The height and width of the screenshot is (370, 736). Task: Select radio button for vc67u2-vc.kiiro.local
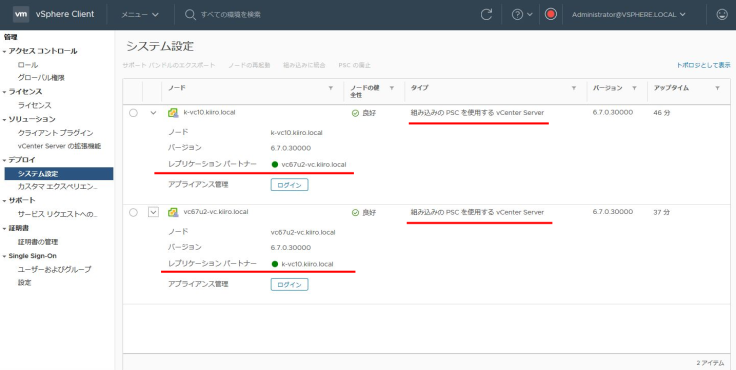click(133, 212)
